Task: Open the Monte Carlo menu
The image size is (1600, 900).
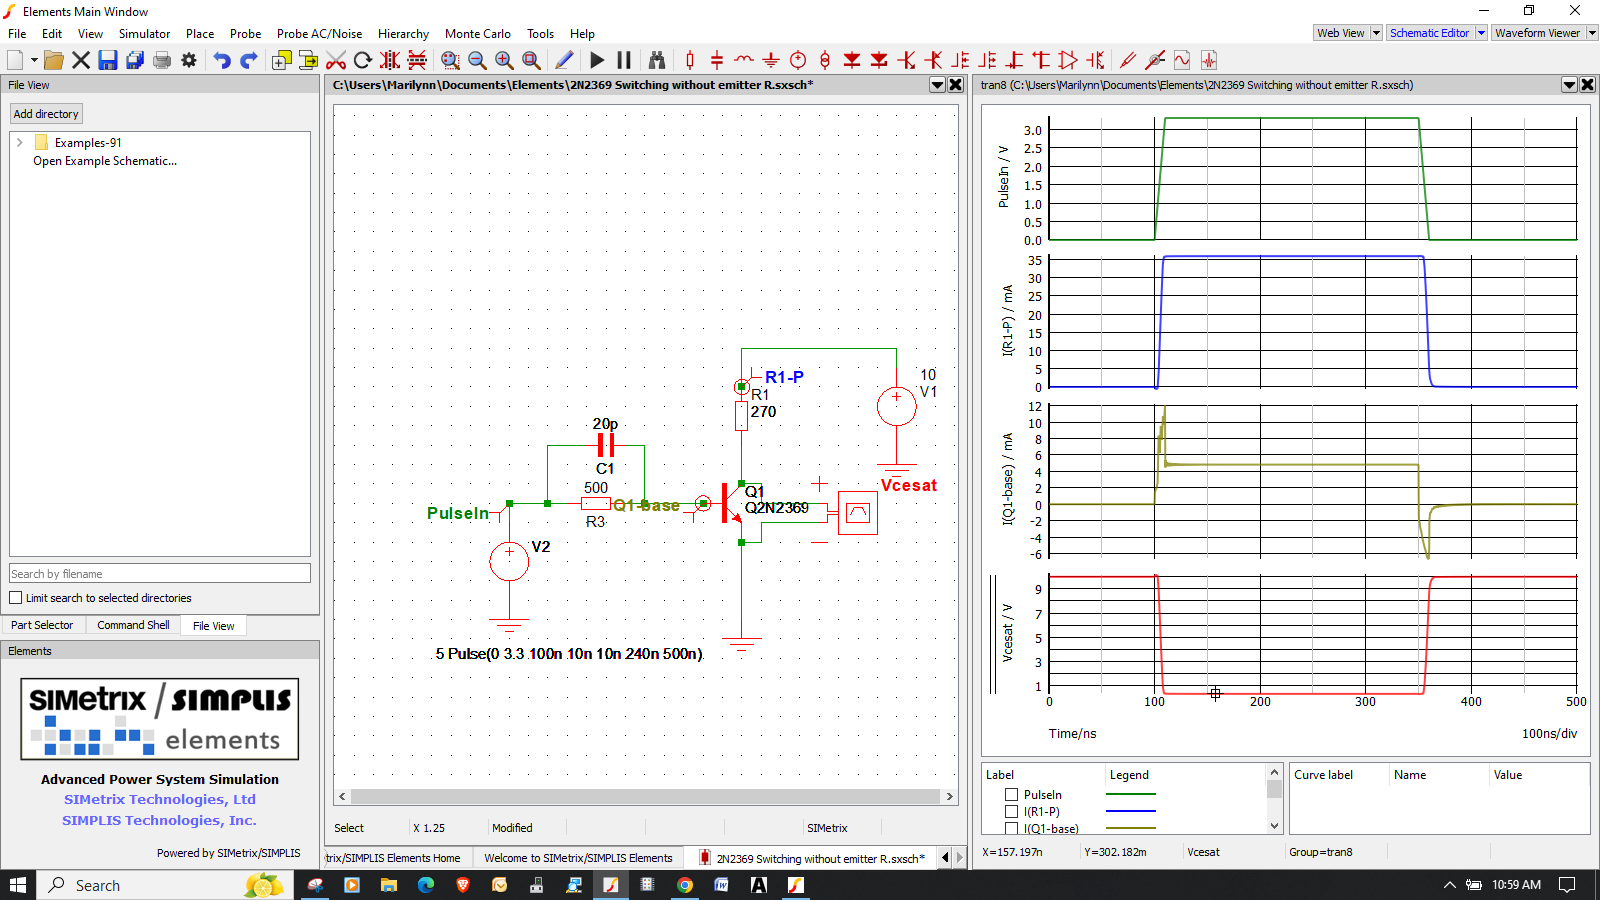Action: 477,34
